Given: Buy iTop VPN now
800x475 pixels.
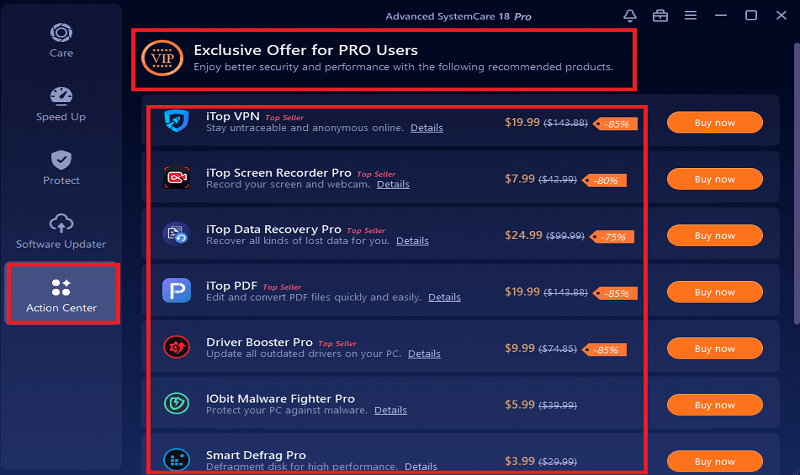Looking at the screenshot, I should pos(715,122).
